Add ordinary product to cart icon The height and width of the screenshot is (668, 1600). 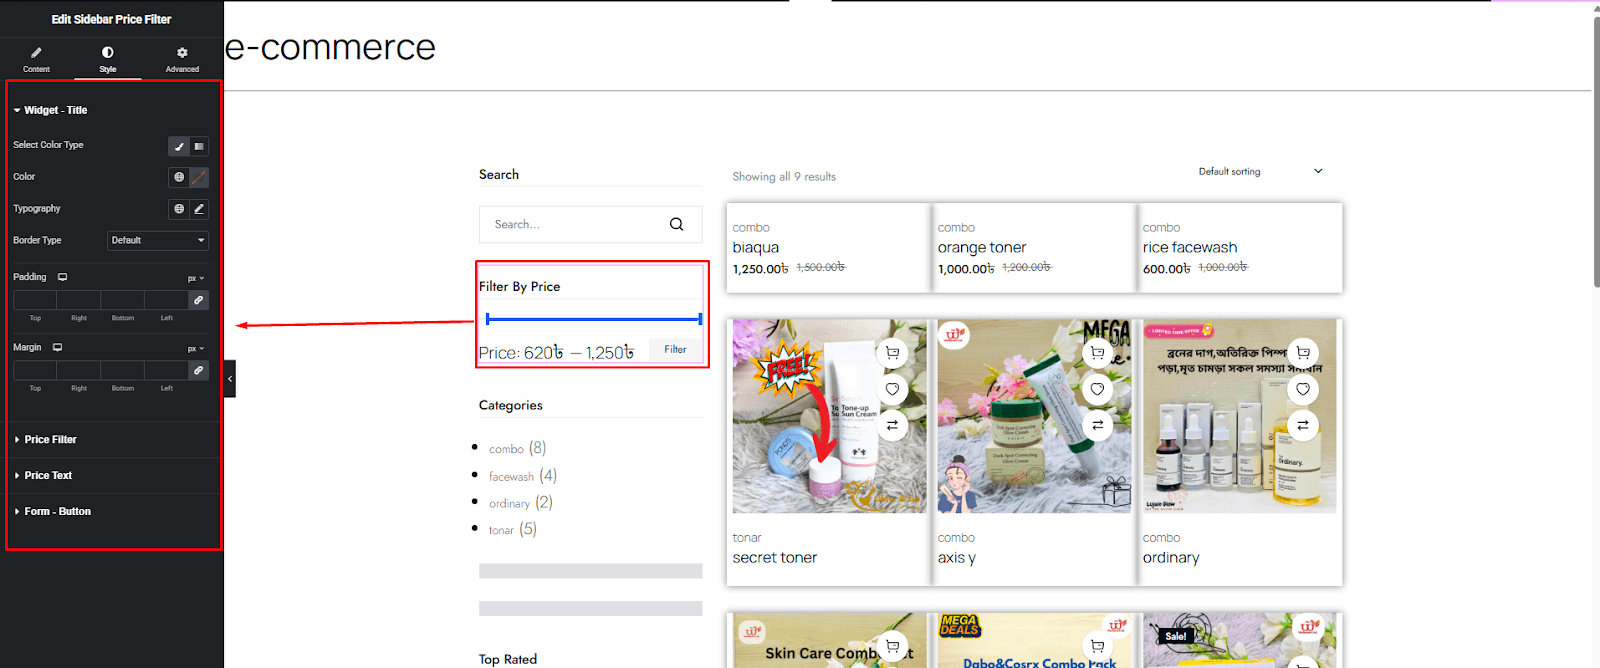tap(1303, 353)
